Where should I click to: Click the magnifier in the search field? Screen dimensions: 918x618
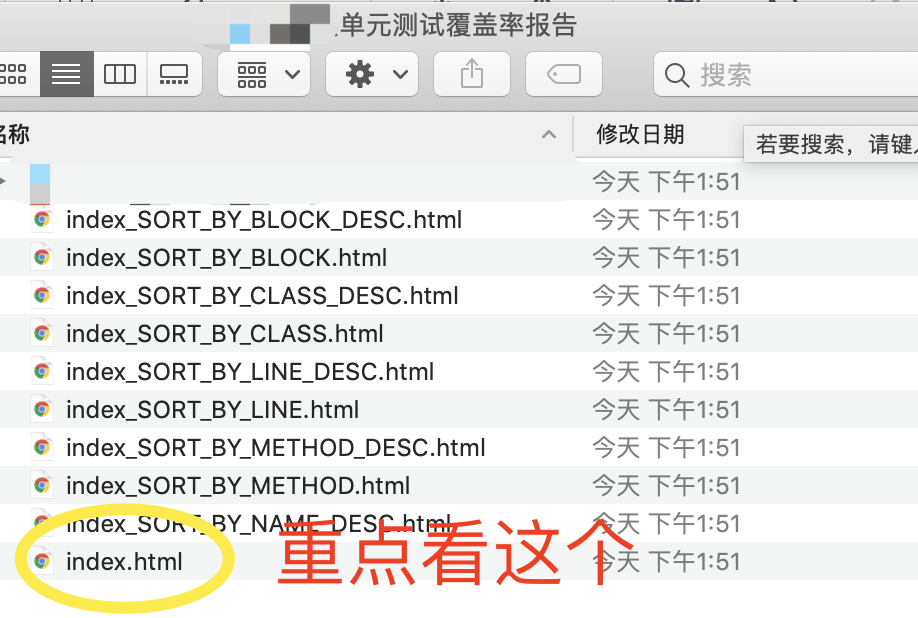[x=677, y=74]
